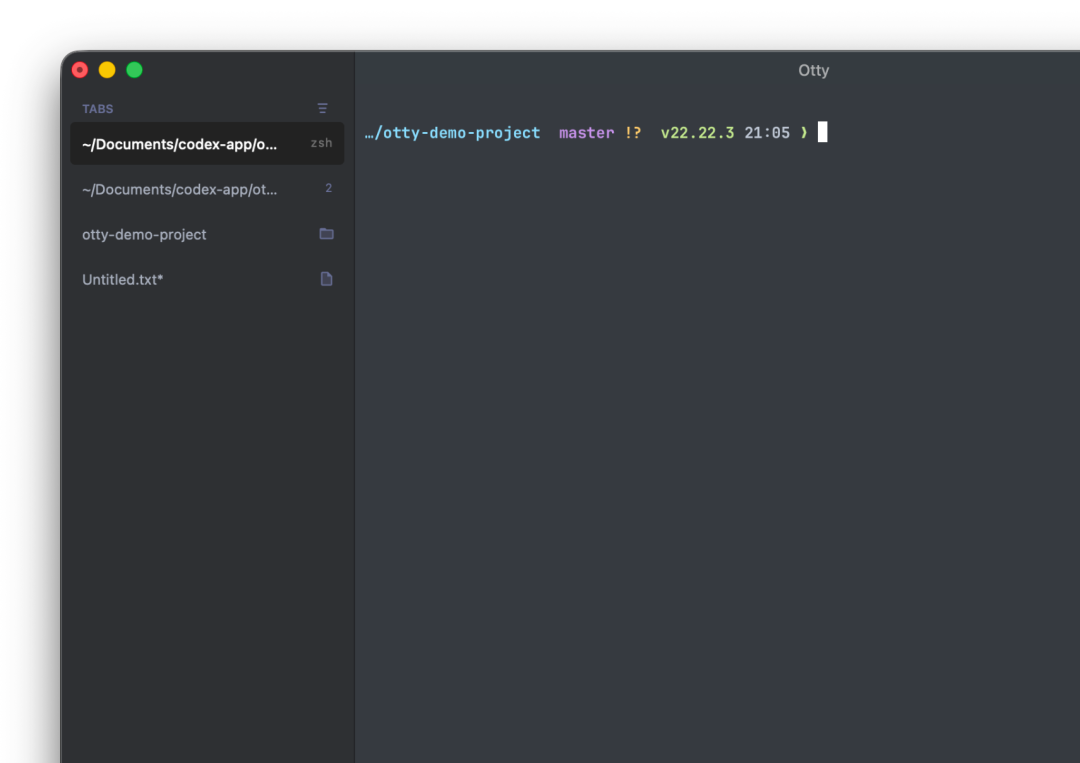Select the active zsh terminal tab
The image size is (1080, 763).
pos(207,144)
